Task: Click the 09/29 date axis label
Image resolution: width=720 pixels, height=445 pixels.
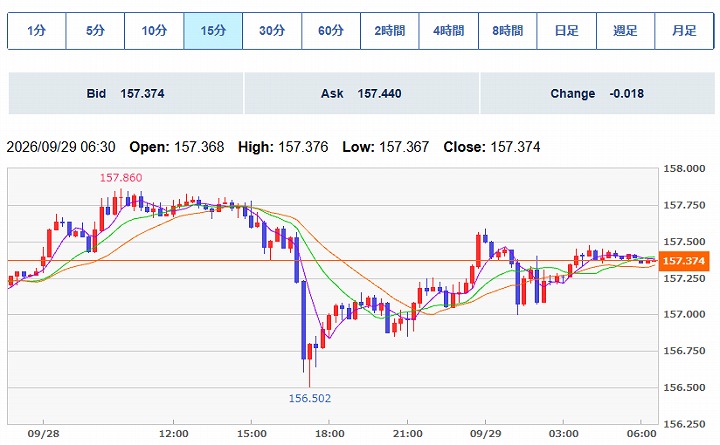Action: (x=485, y=434)
